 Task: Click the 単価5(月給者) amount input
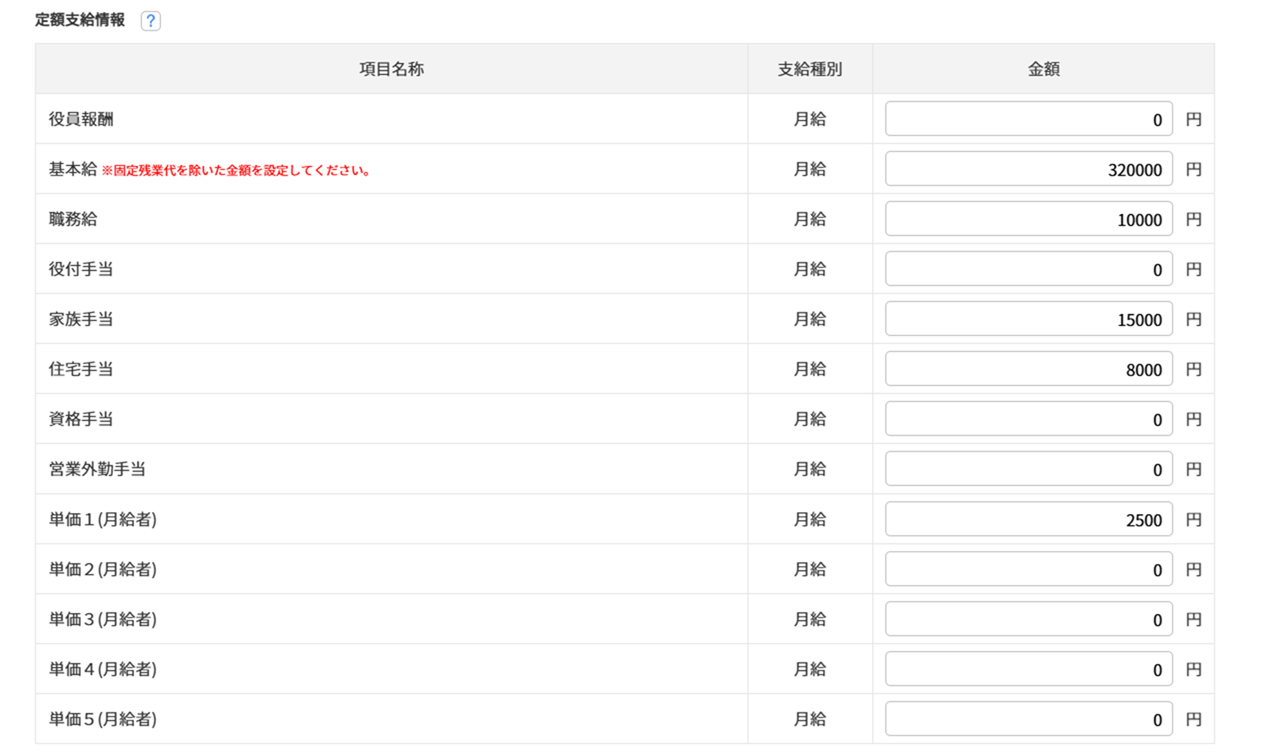pyautogui.click(x=1028, y=719)
